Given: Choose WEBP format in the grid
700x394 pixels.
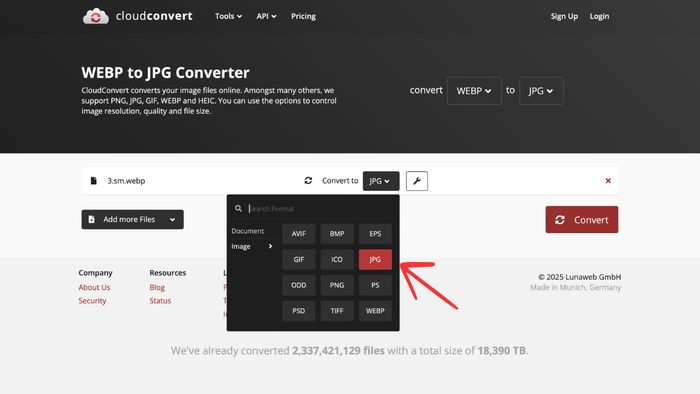Looking at the screenshot, I should point(375,311).
